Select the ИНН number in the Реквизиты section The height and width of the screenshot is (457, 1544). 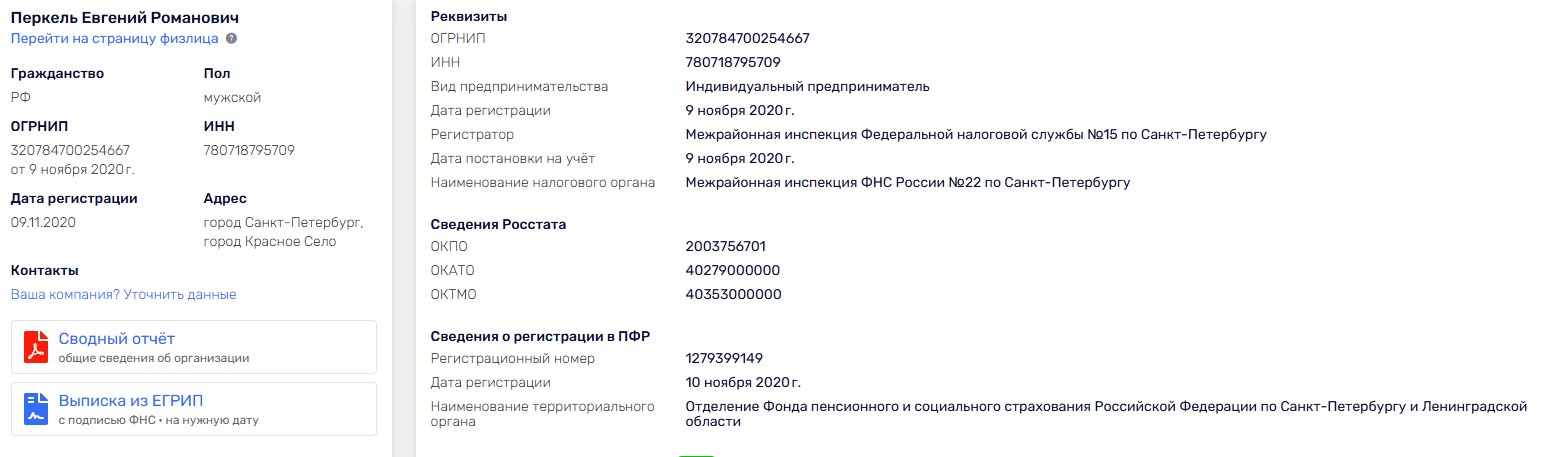(x=733, y=62)
